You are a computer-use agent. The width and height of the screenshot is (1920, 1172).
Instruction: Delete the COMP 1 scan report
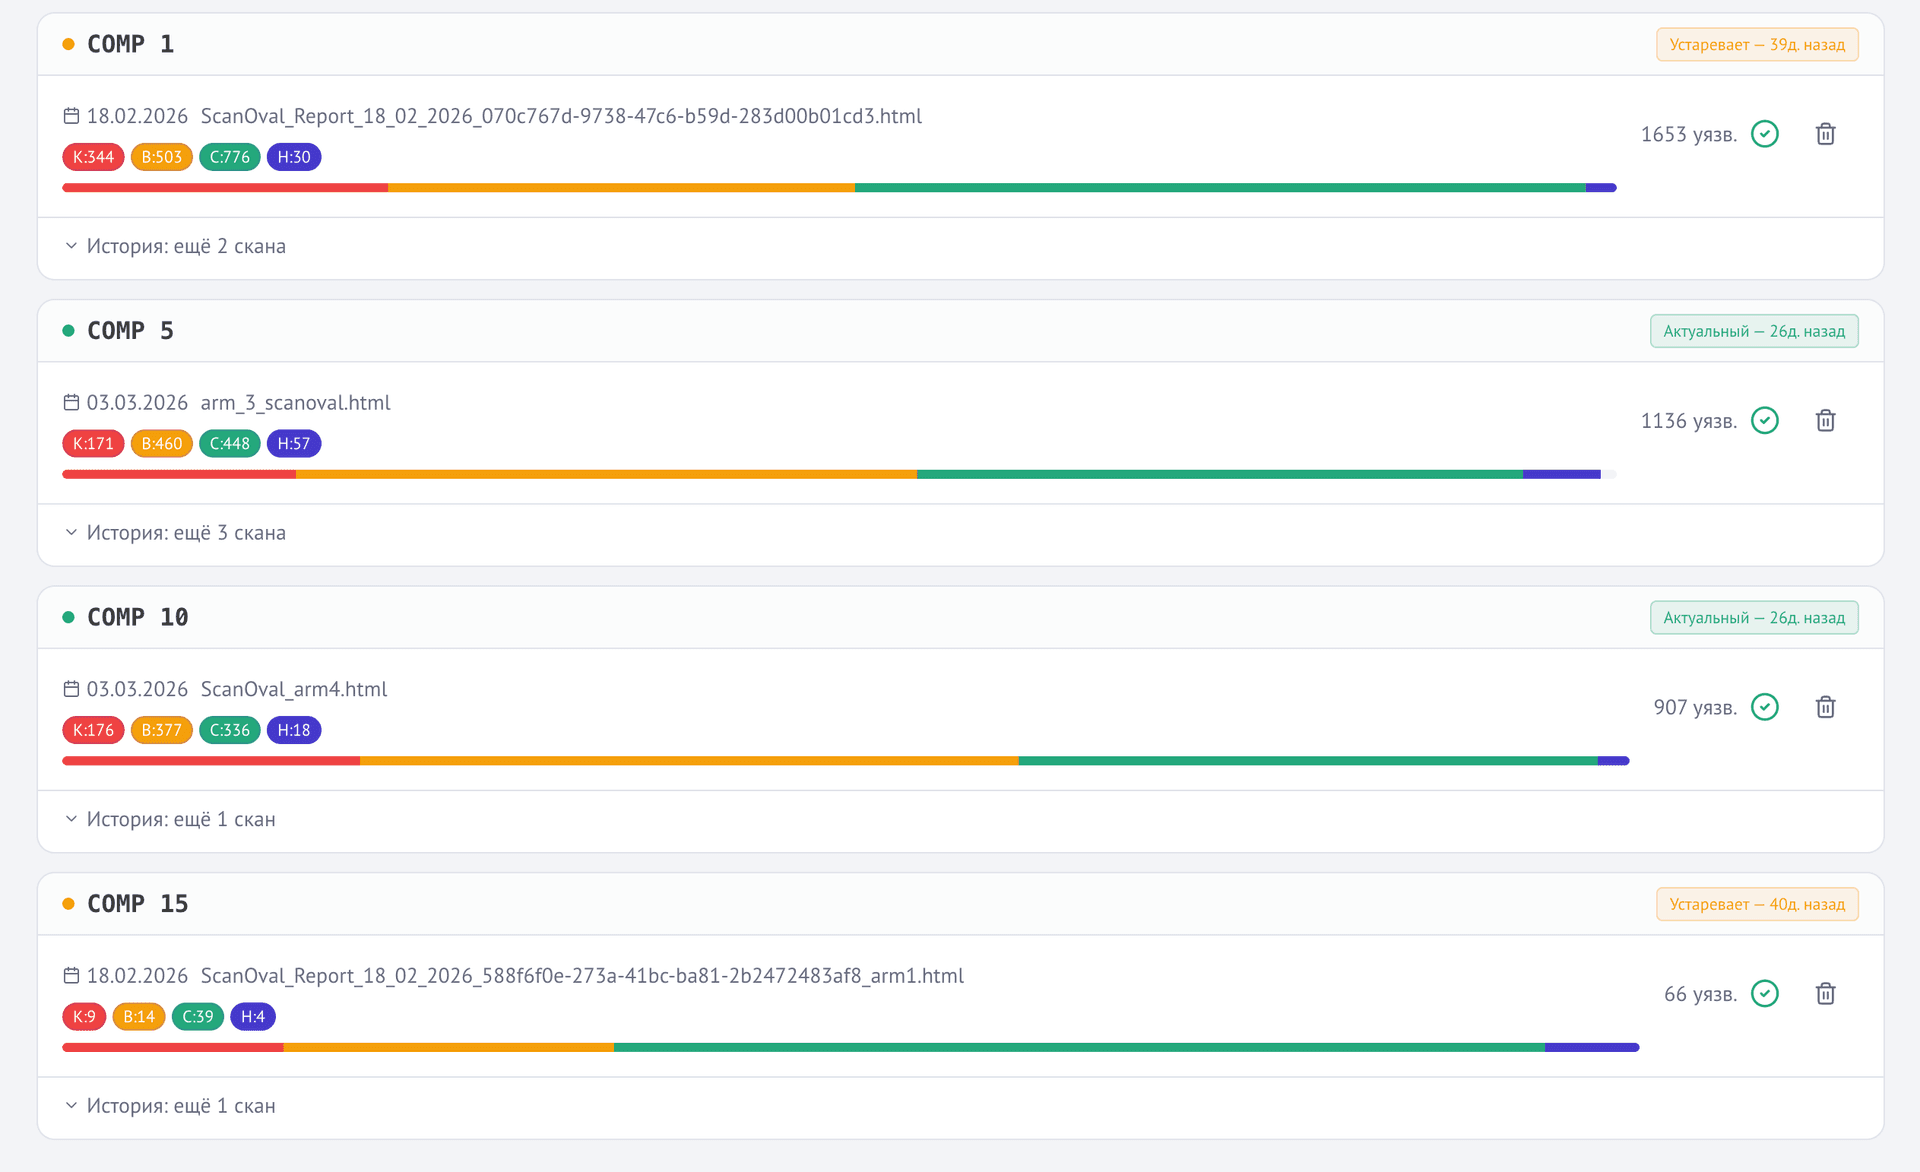pos(1825,134)
